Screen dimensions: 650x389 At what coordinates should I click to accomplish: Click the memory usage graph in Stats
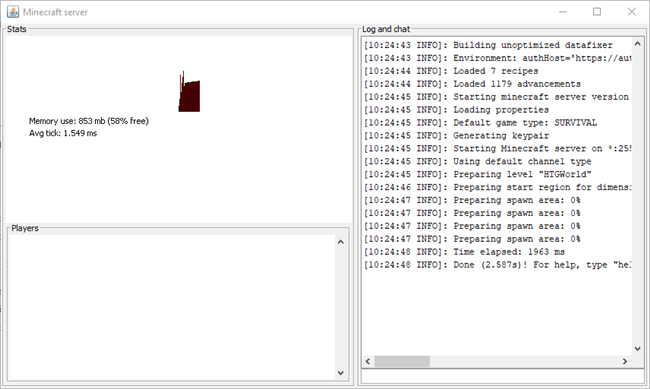click(189, 91)
